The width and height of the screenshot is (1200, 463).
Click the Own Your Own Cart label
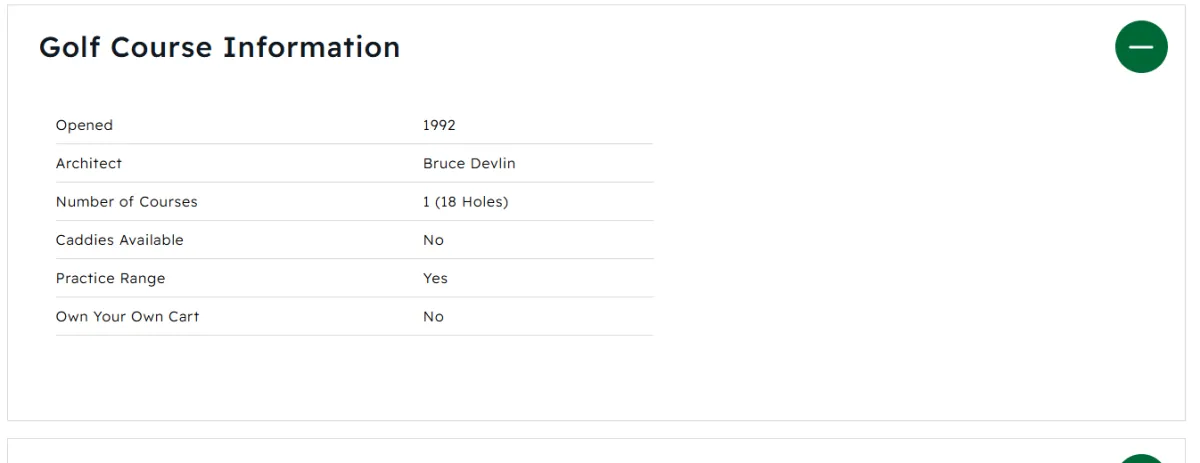click(127, 316)
